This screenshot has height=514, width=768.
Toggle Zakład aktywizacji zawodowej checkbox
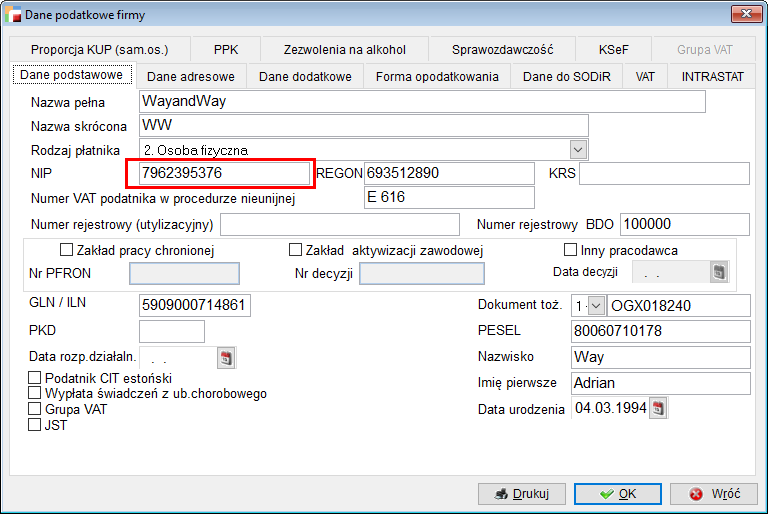pyautogui.click(x=295, y=250)
